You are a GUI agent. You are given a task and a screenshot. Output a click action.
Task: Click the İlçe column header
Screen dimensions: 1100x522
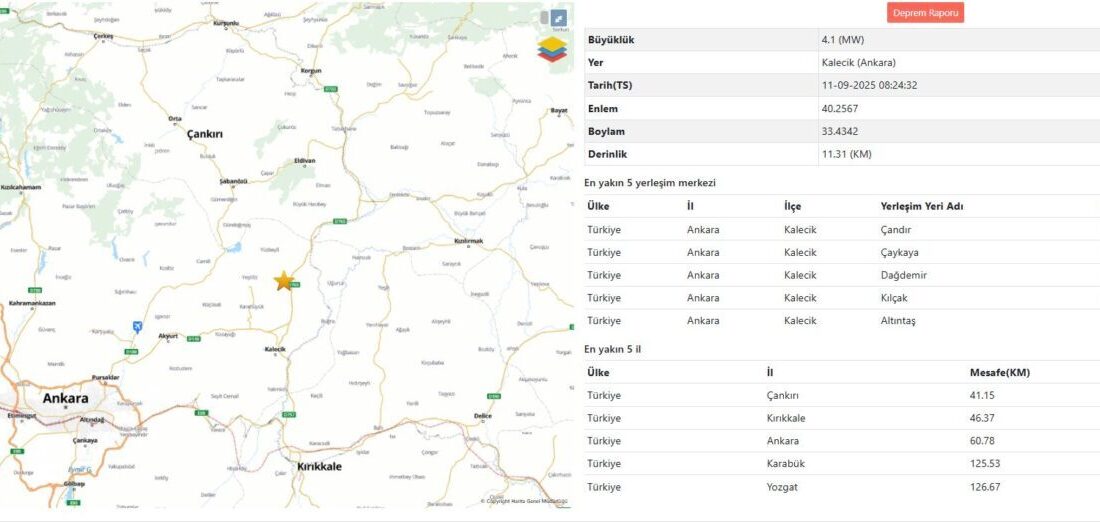(x=793, y=206)
